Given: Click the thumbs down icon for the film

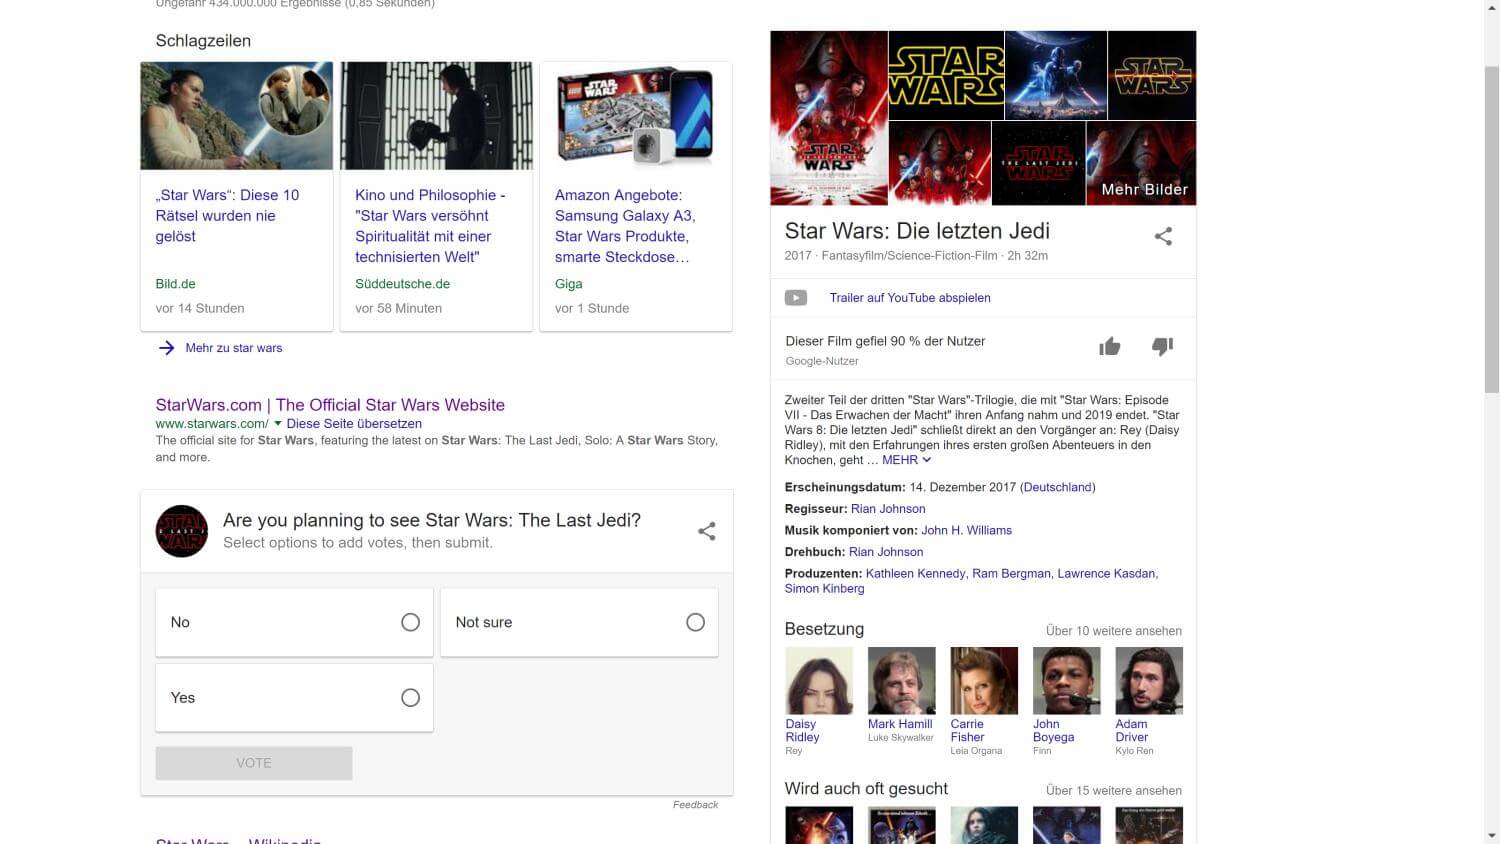Looking at the screenshot, I should coord(1162,347).
